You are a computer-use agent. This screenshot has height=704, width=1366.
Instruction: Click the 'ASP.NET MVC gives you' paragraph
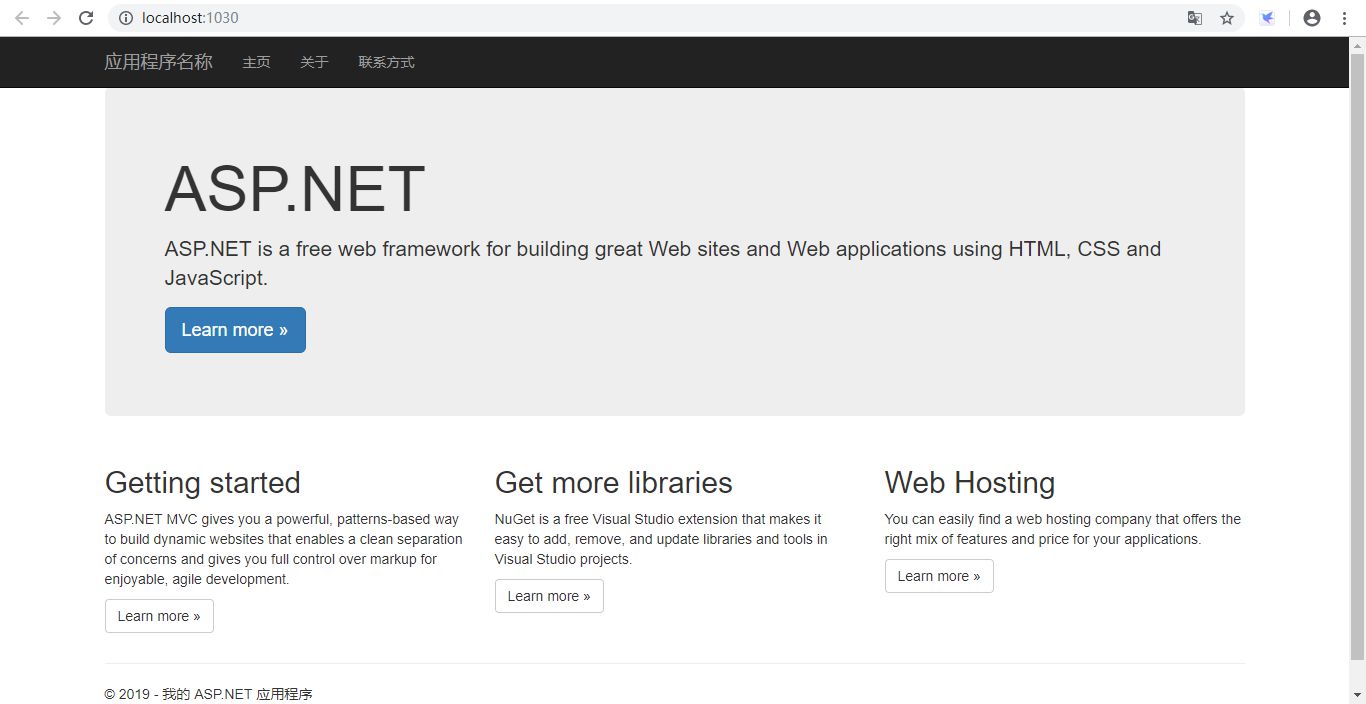click(284, 549)
